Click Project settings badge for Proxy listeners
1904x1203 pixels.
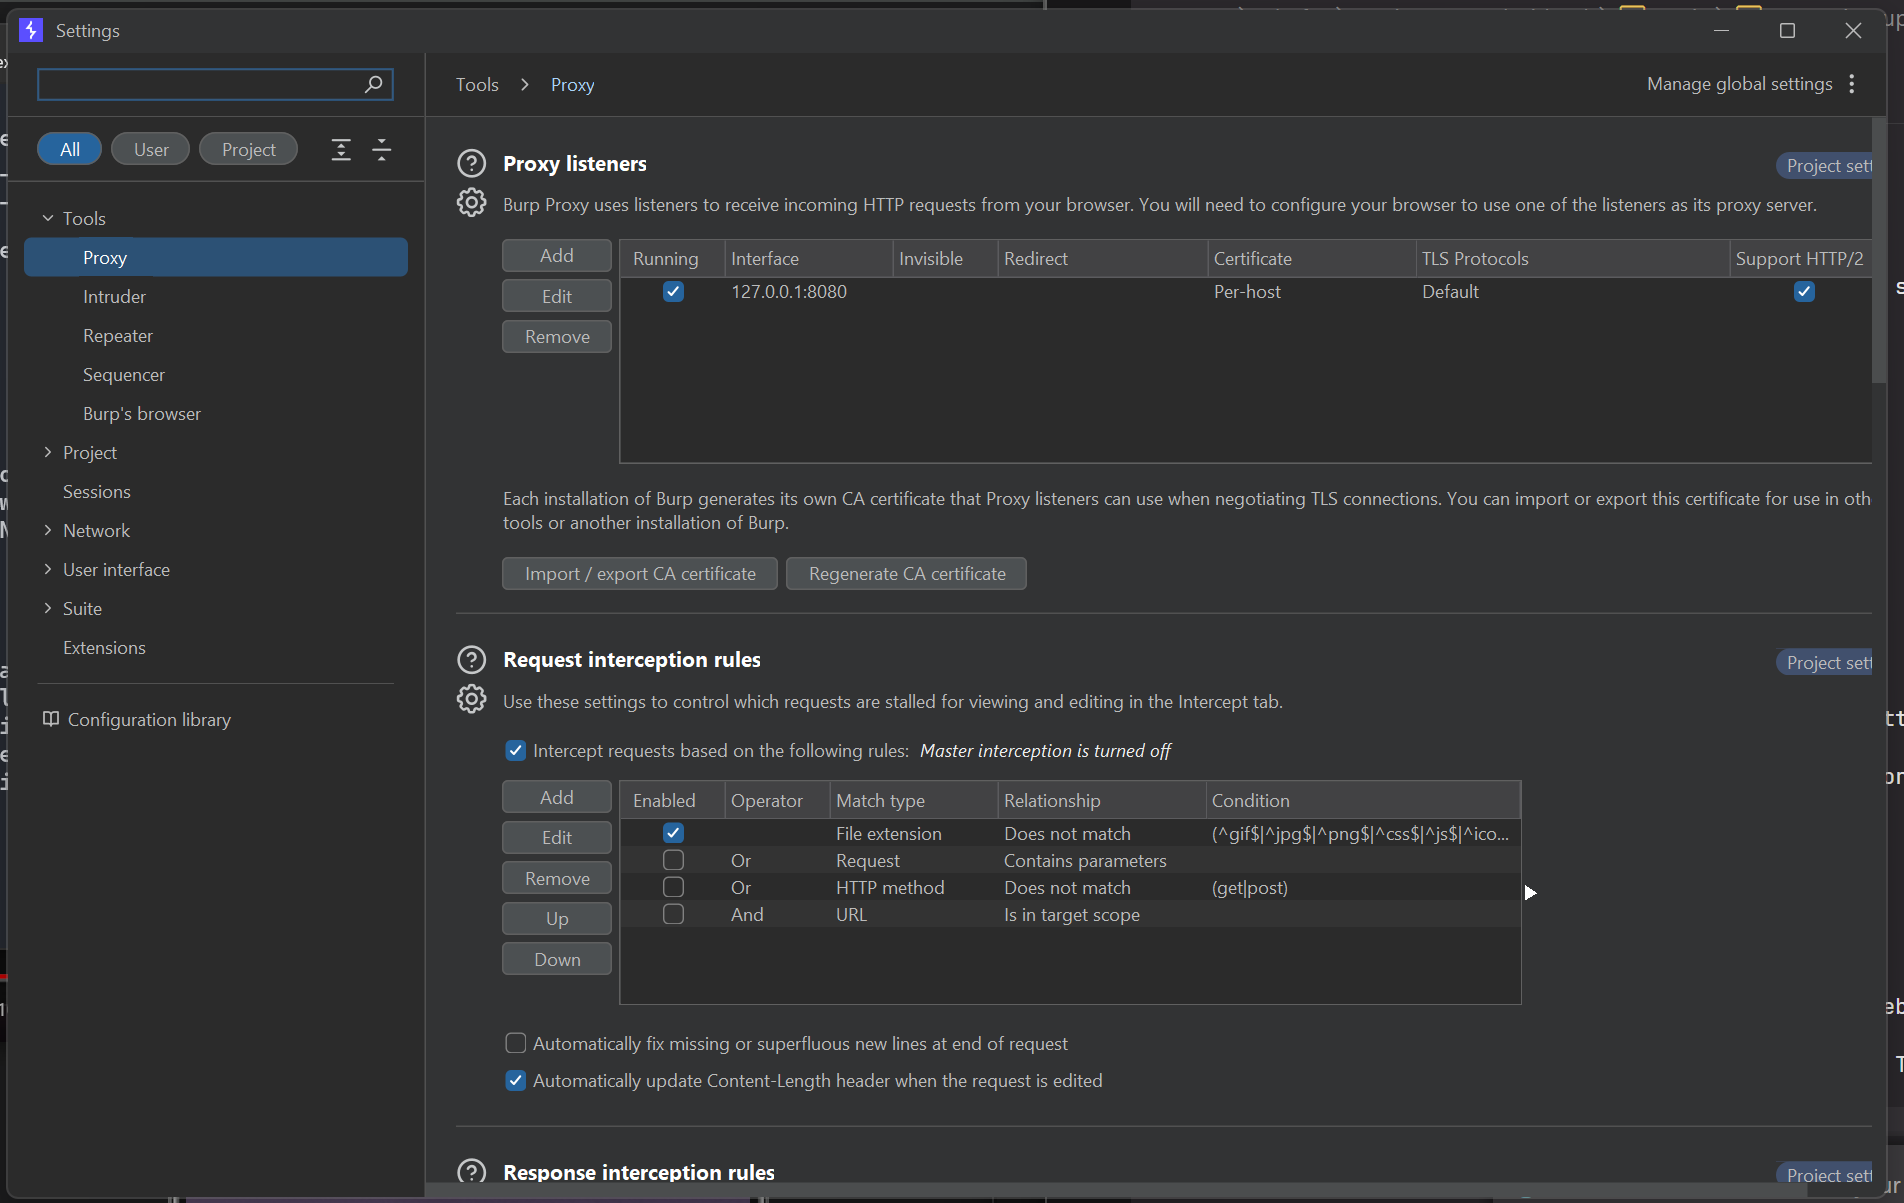point(1825,166)
